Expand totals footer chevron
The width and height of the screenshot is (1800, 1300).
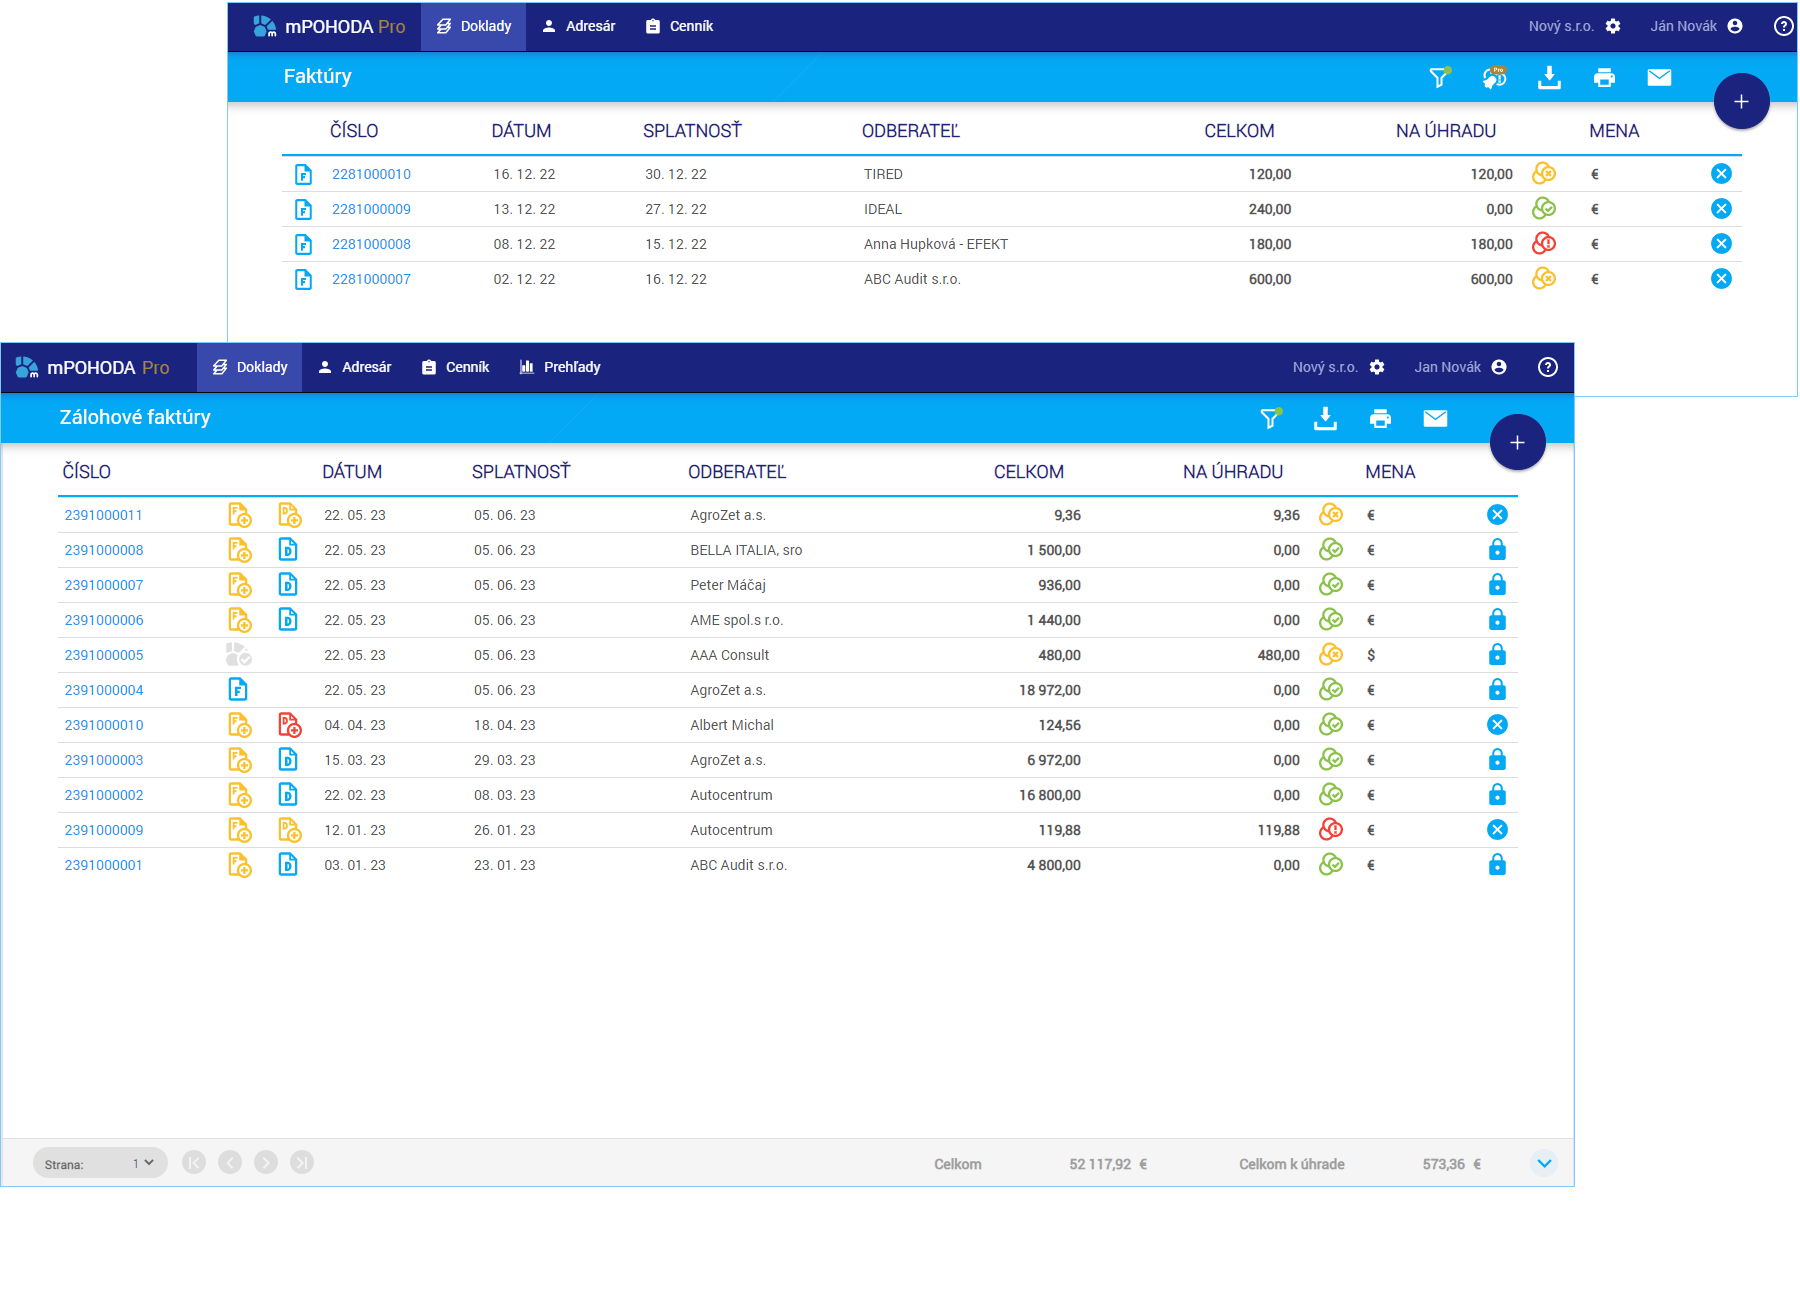(x=1544, y=1163)
